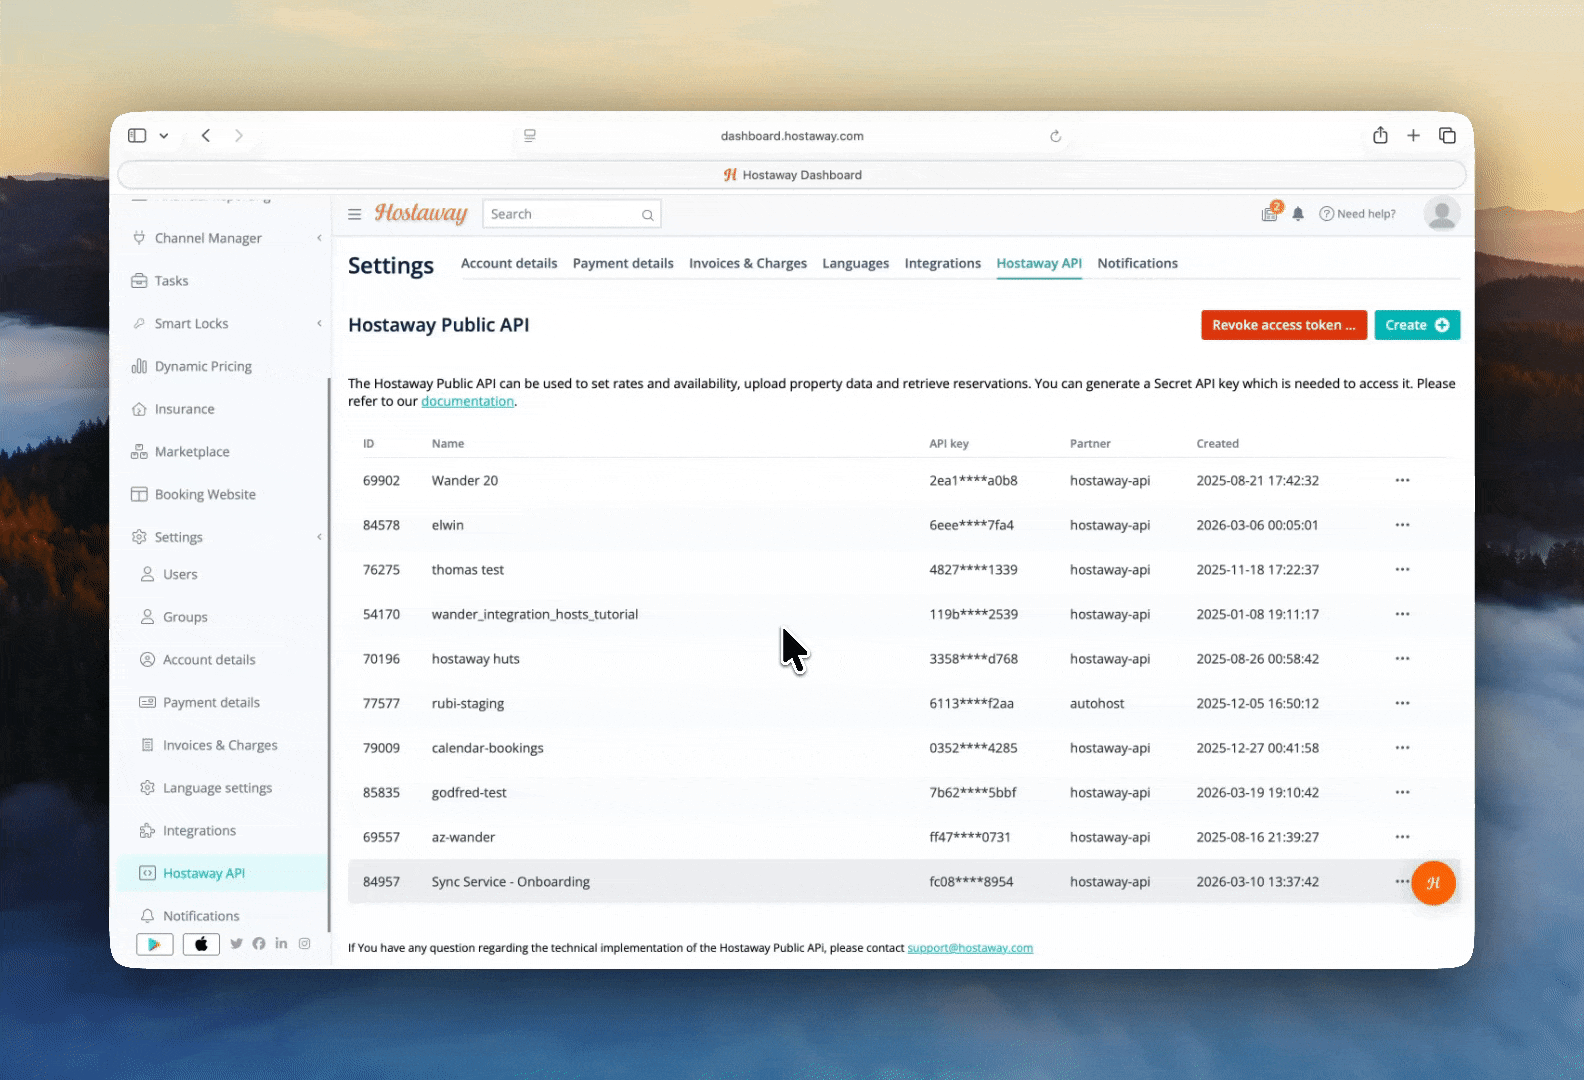Open Users under Settings

(x=180, y=575)
